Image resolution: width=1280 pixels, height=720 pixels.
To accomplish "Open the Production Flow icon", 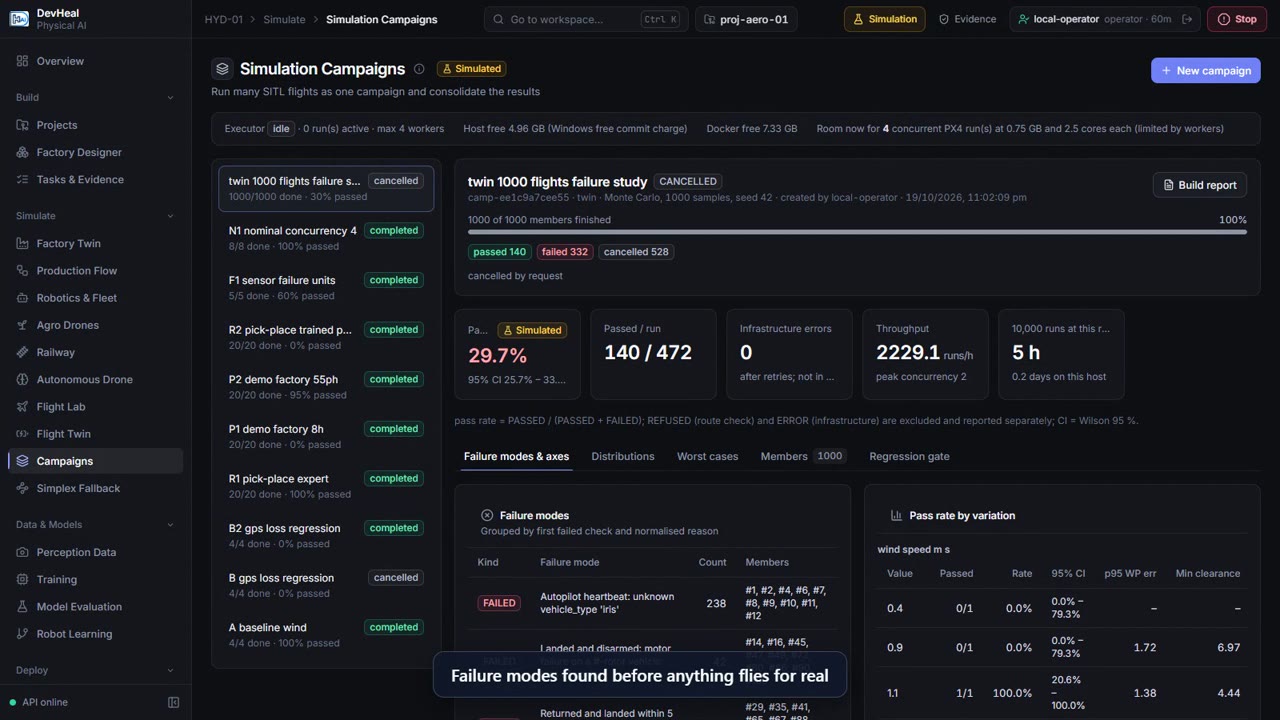I will [x=22, y=270].
